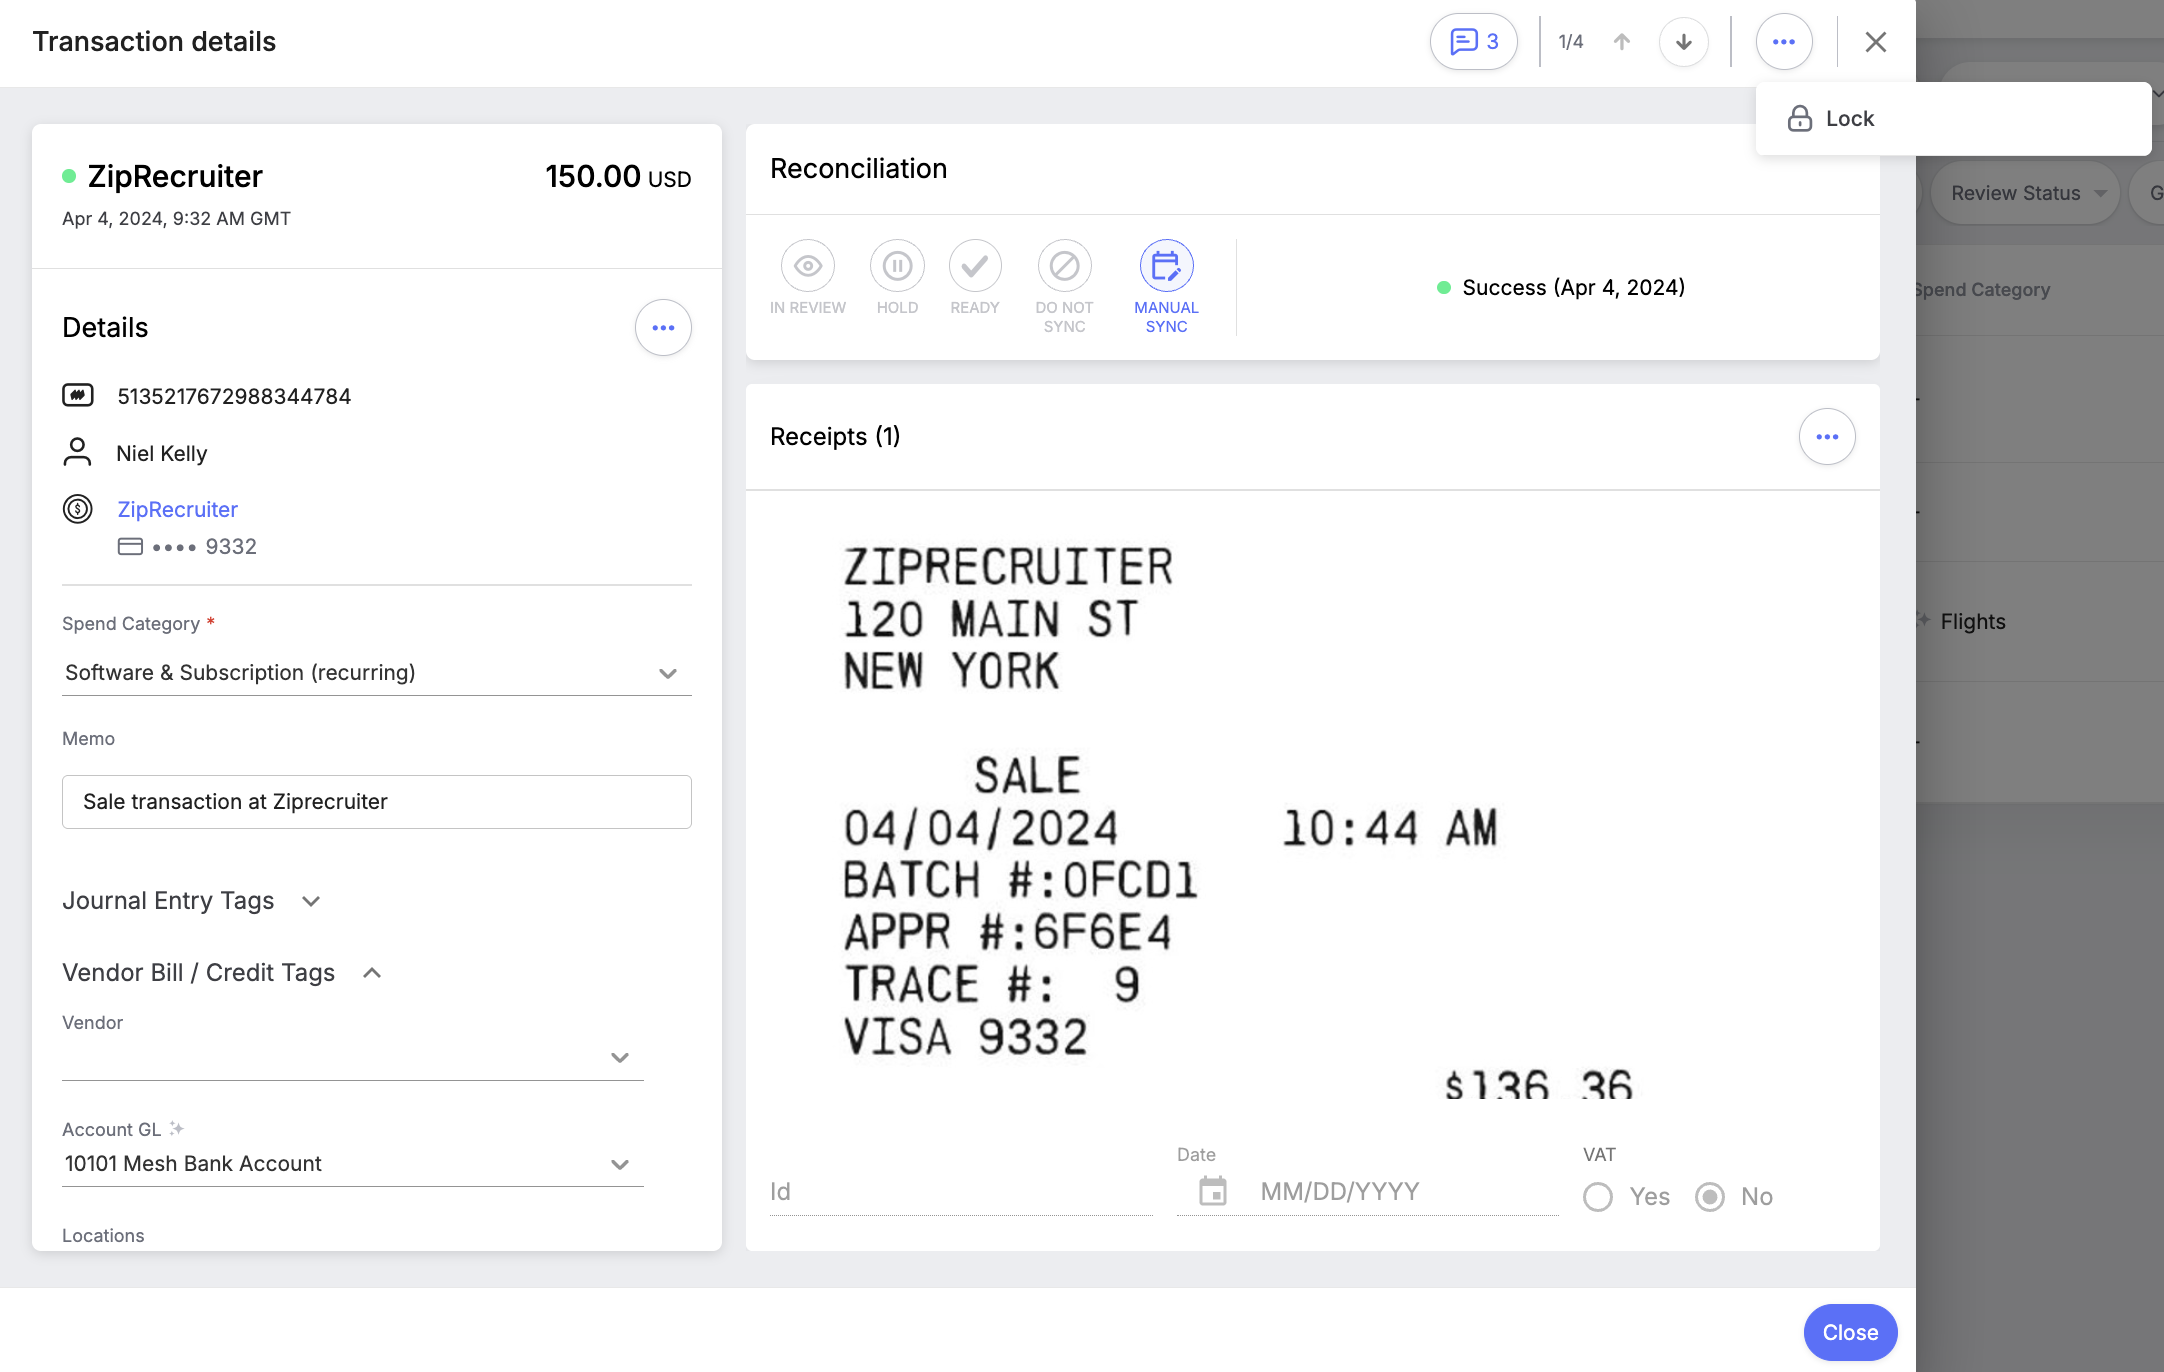2164x1372 pixels.
Task: Open the comments bubble showing 3
Action: click(x=1473, y=42)
